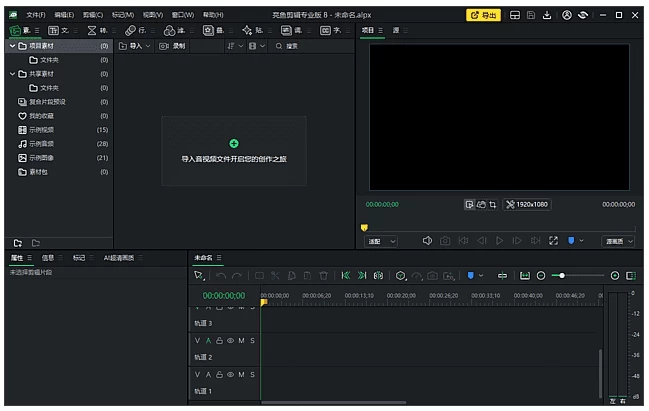
Task: Click the media 搜索 search field
Action: (x=312, y=46)
